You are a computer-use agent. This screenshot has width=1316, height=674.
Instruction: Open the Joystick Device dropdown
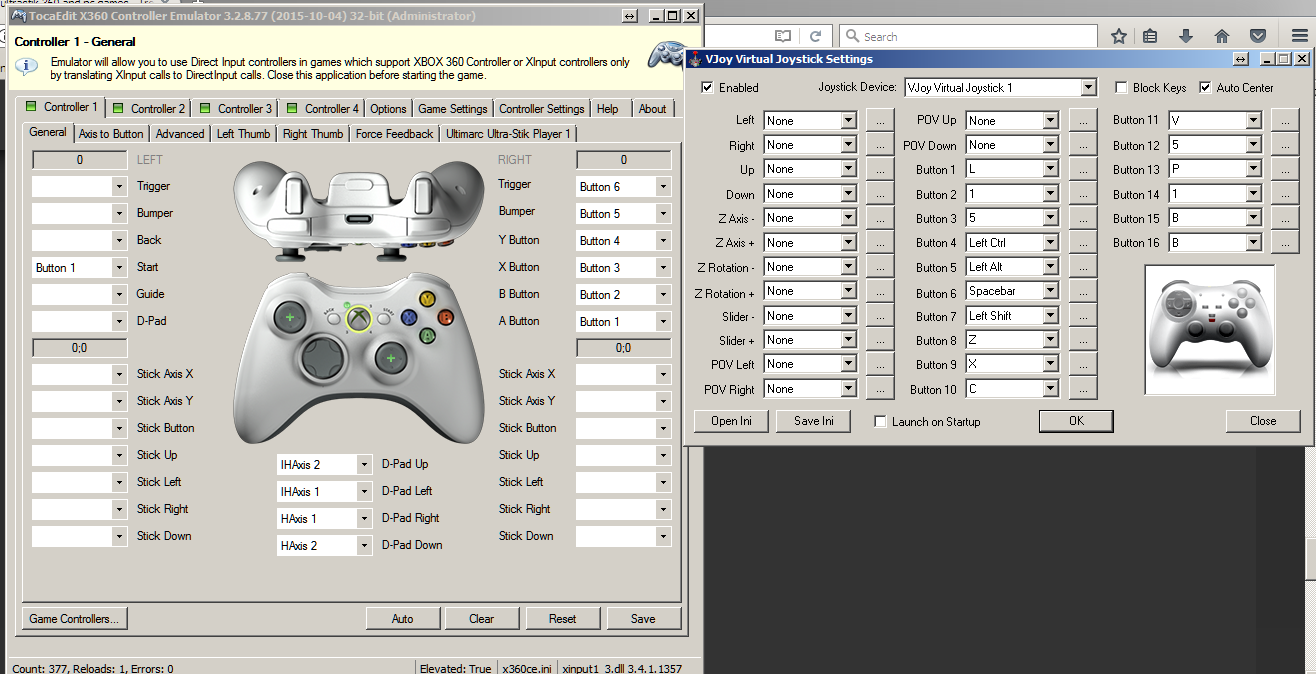click(1089, 88)
